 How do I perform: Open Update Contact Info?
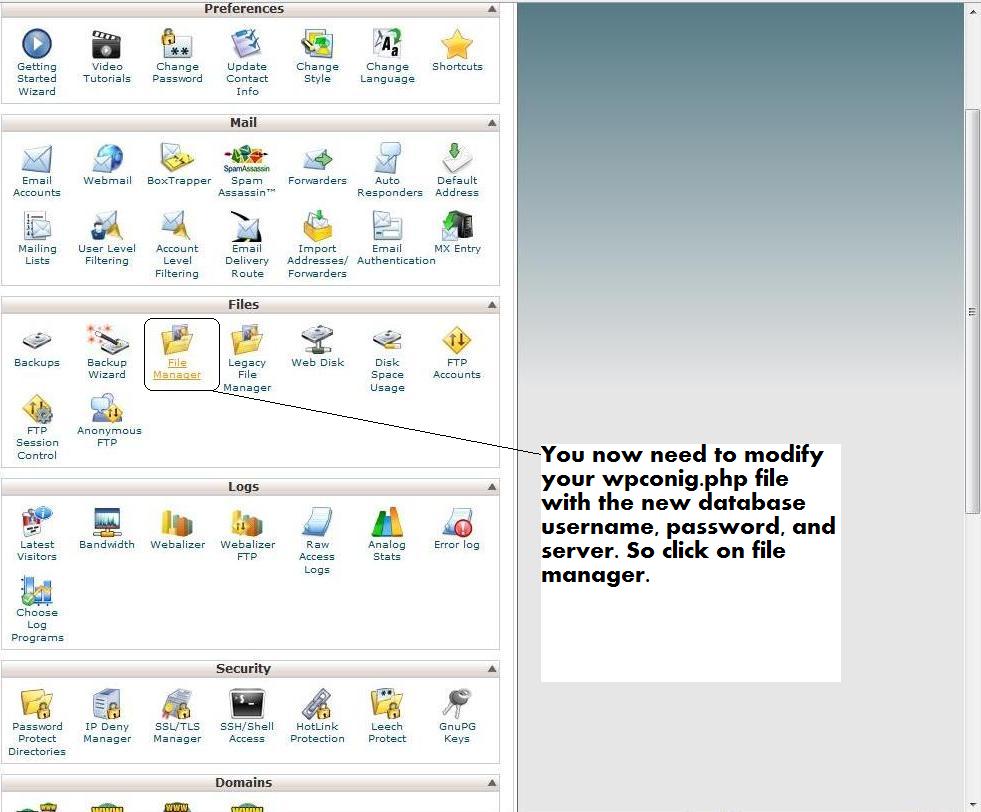247,63
